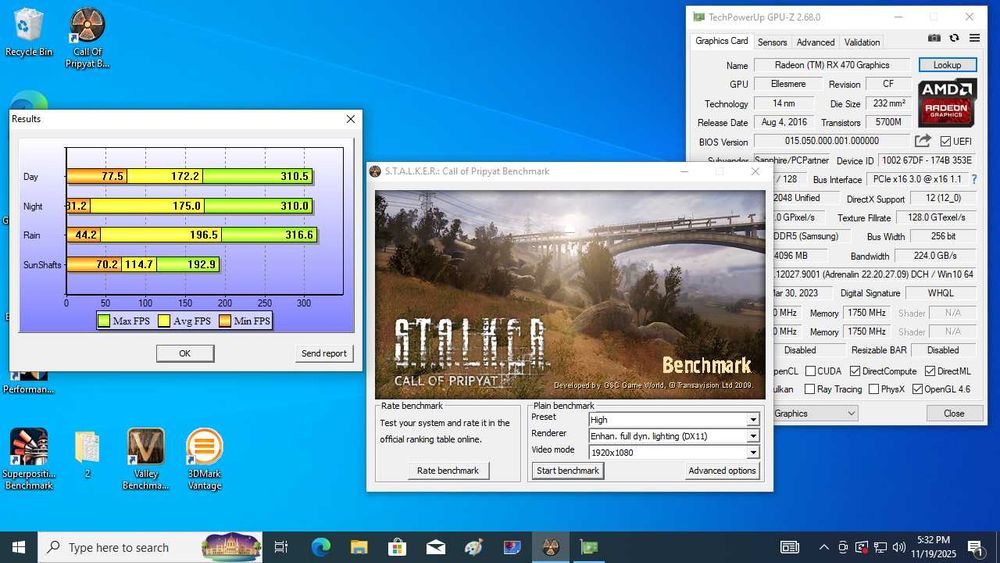Click the Rain row Avg value 196.5

coord(203,235)
